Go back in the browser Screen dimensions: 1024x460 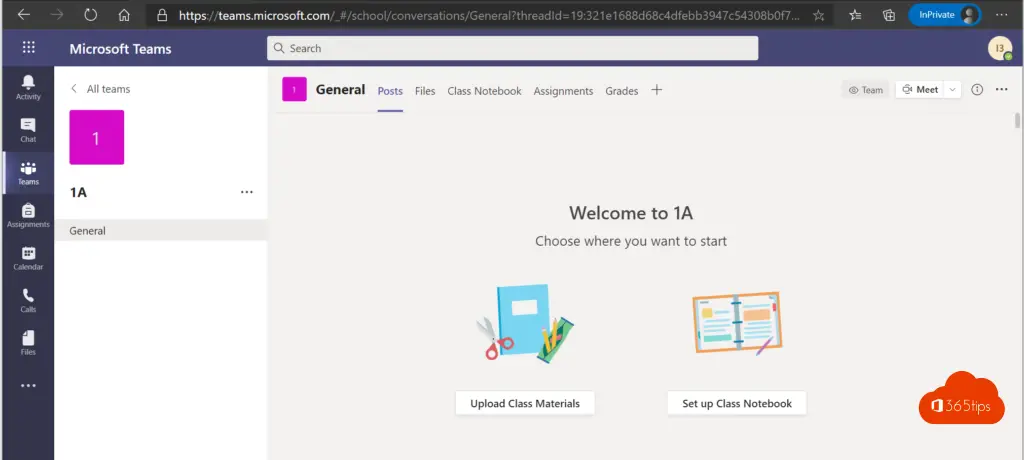point(24,14)
